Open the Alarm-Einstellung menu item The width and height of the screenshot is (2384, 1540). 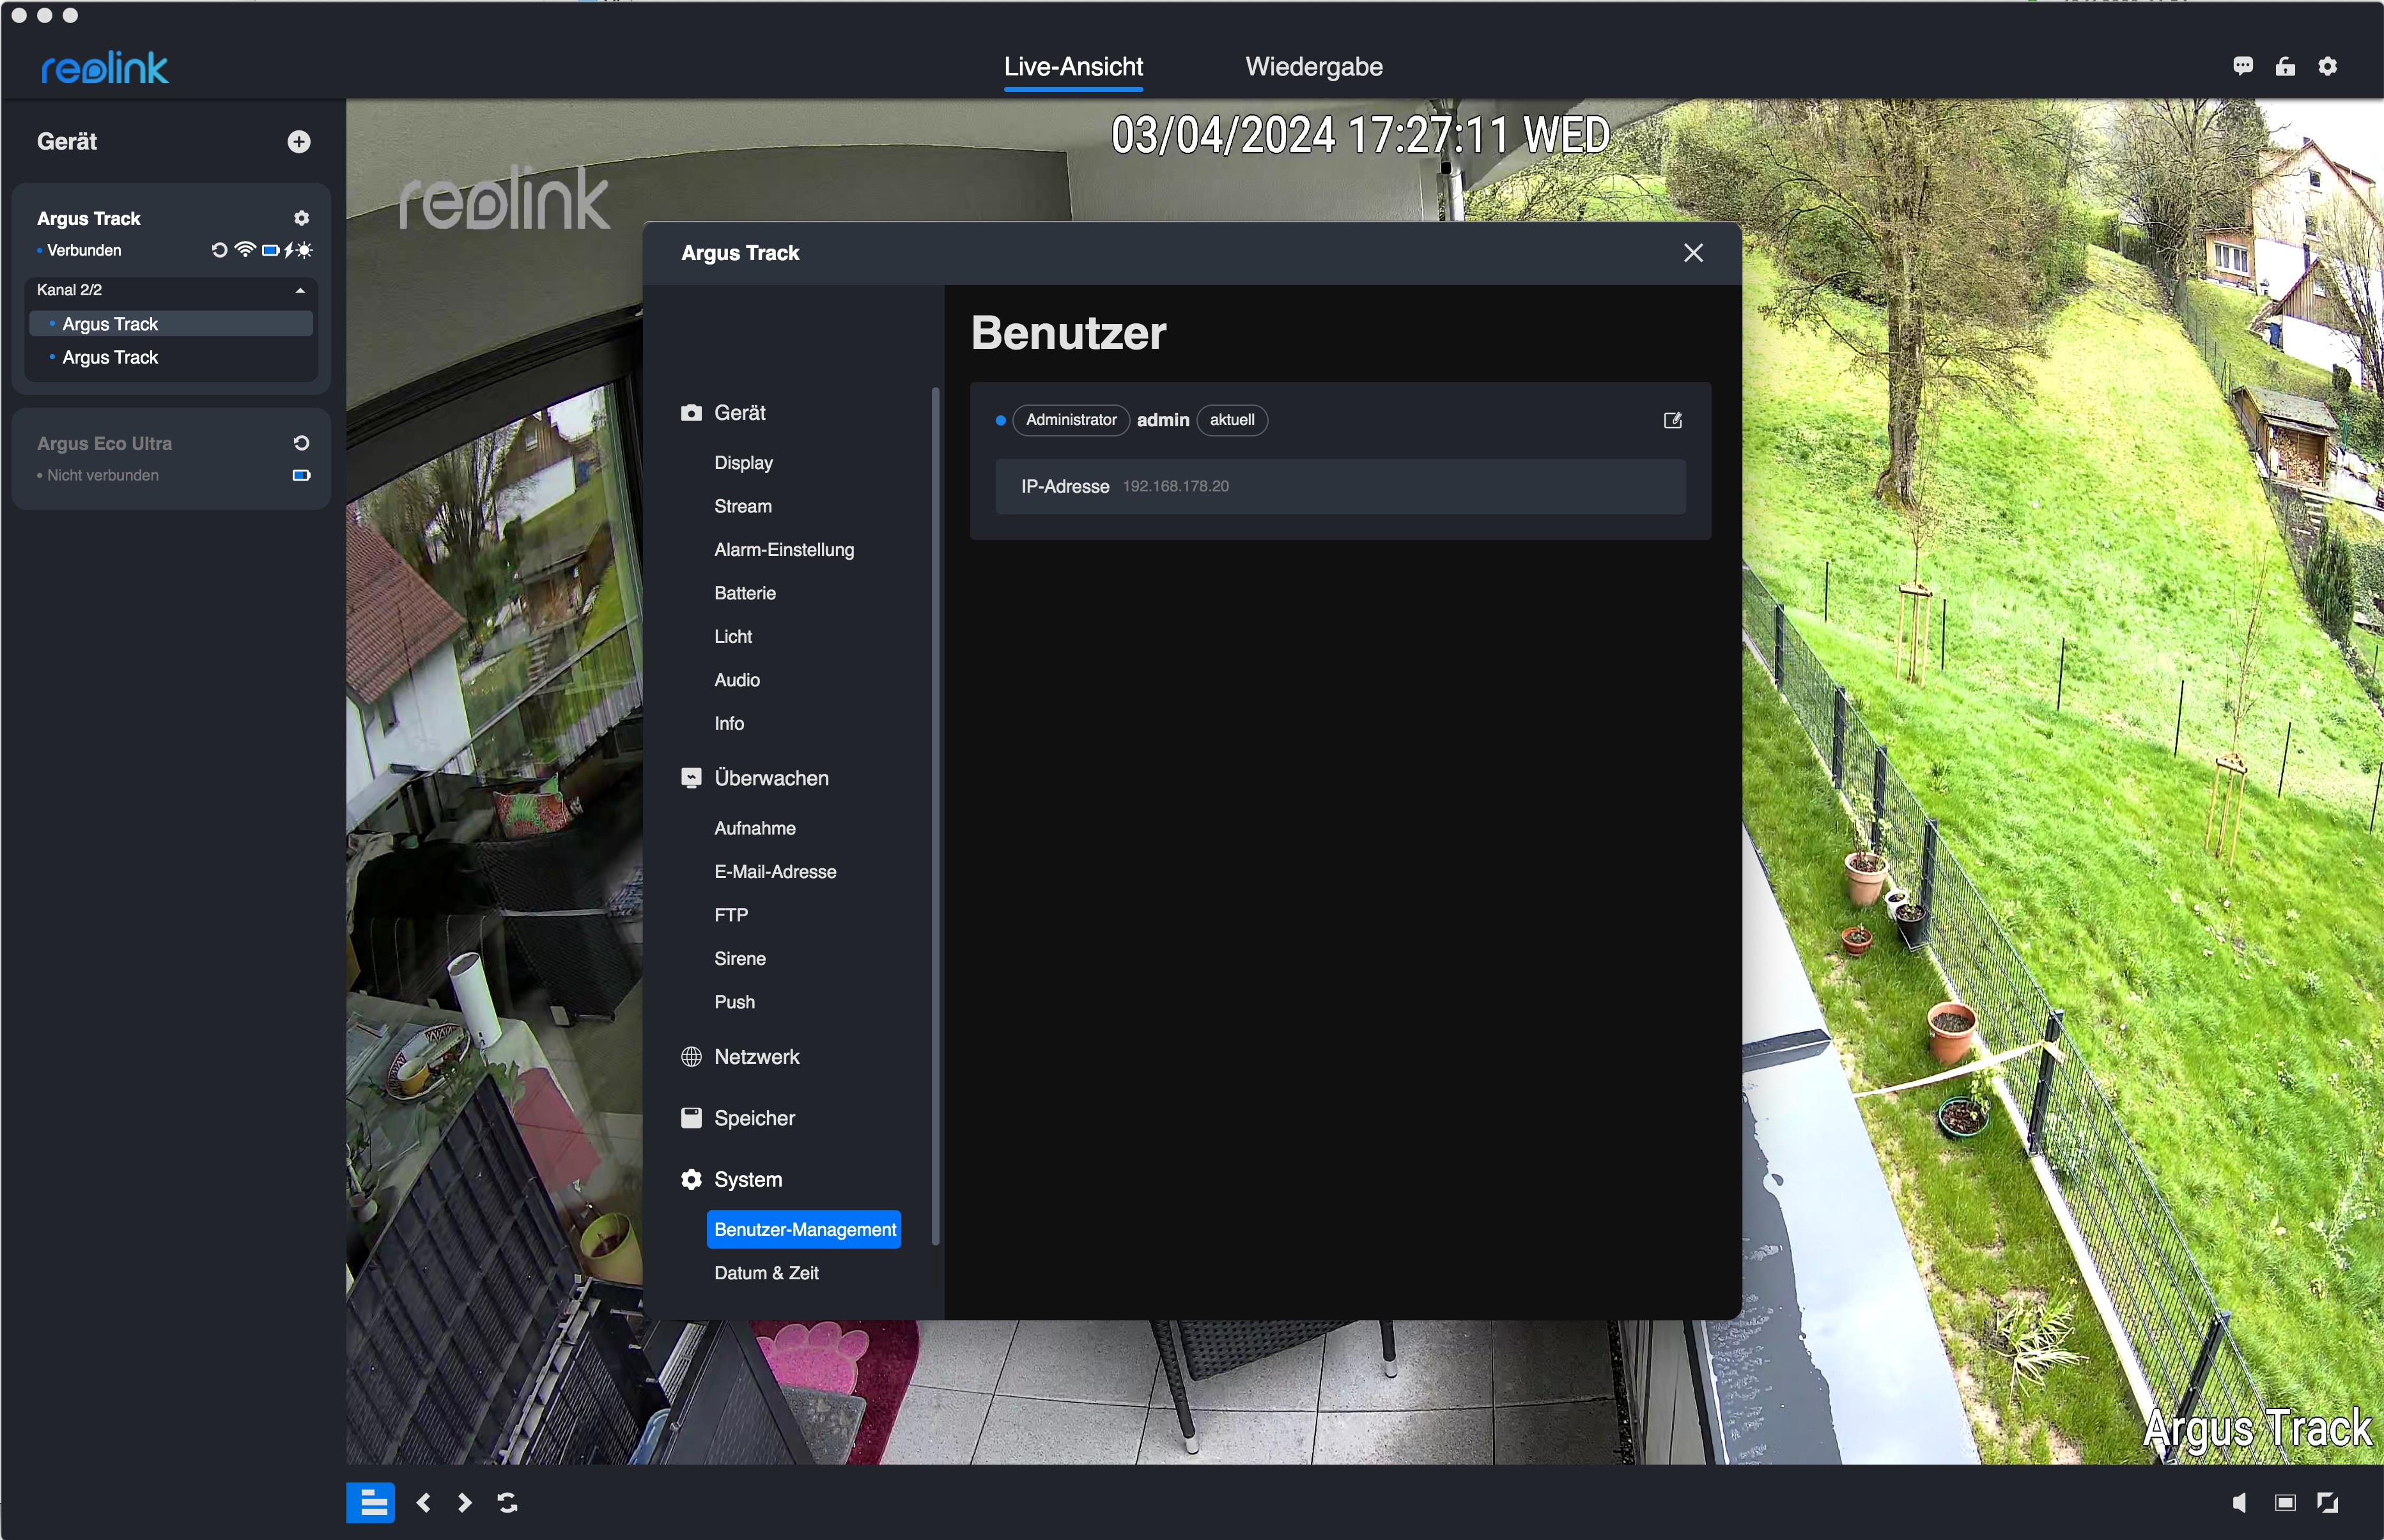[x=783, y=550]
